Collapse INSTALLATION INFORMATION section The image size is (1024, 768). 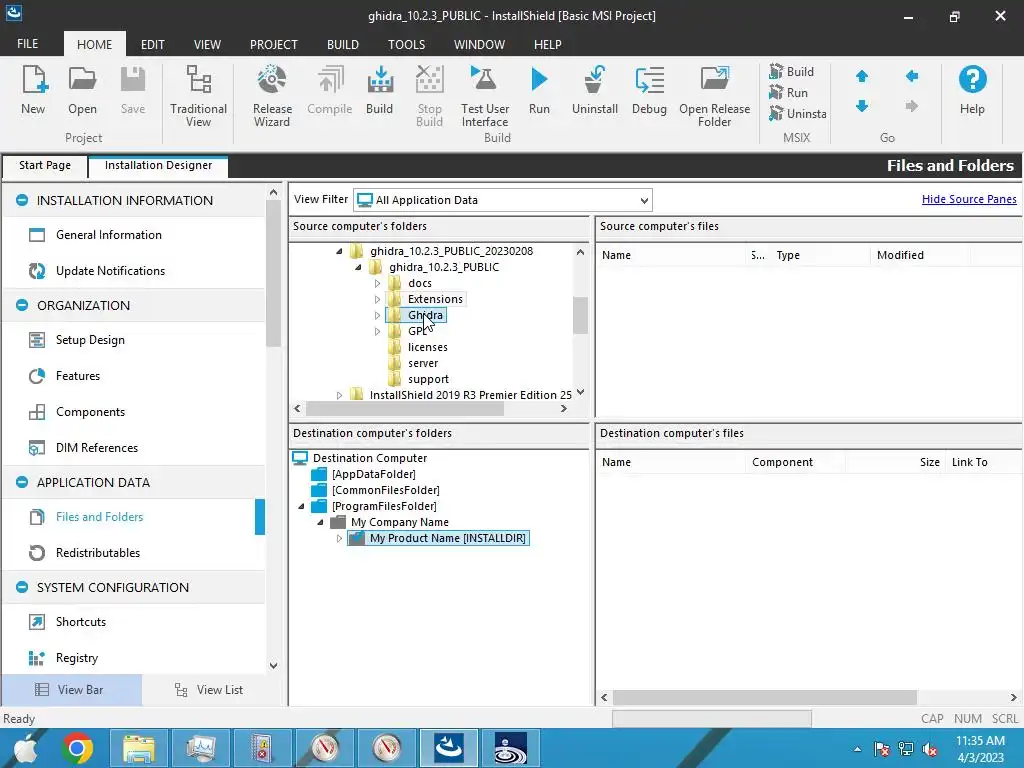pyautogui.click(x=22, y=200)
